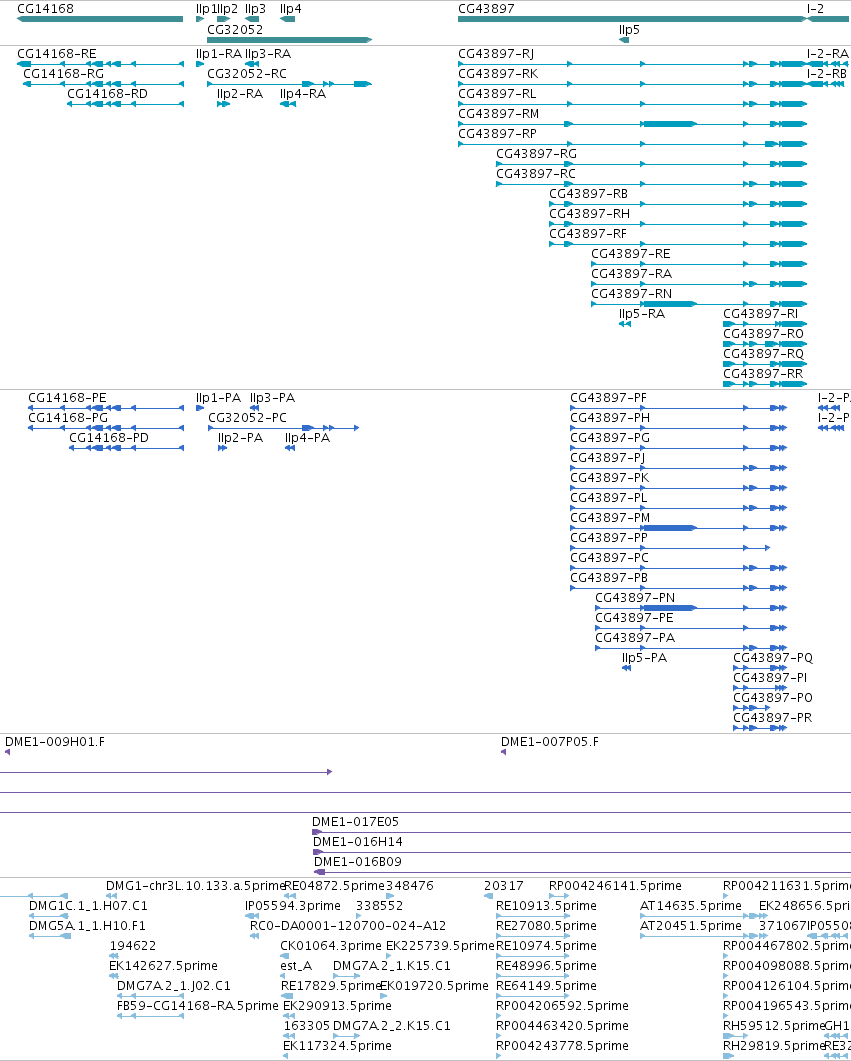
Task: Select the Ilp5-RA transcript label
Action: [642, 313]
